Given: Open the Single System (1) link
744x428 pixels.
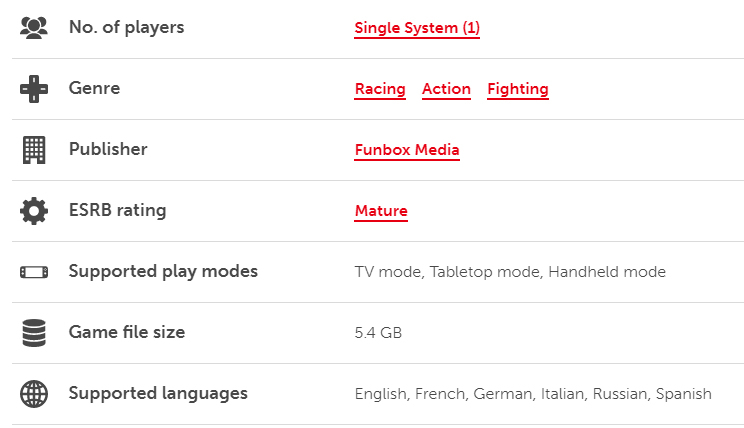Looking at the screenshot, I should pyautogui.click(x=417, y=28).
